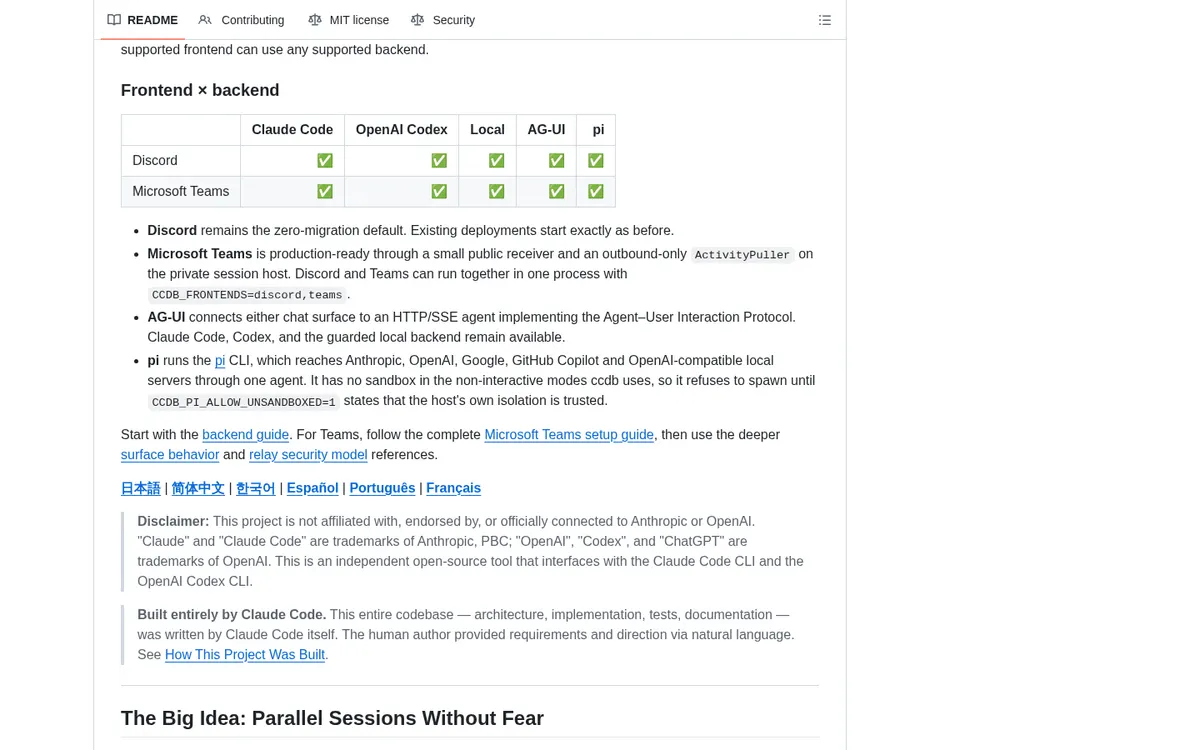Open How This Project Was Built link

click(x=245, y=655)
